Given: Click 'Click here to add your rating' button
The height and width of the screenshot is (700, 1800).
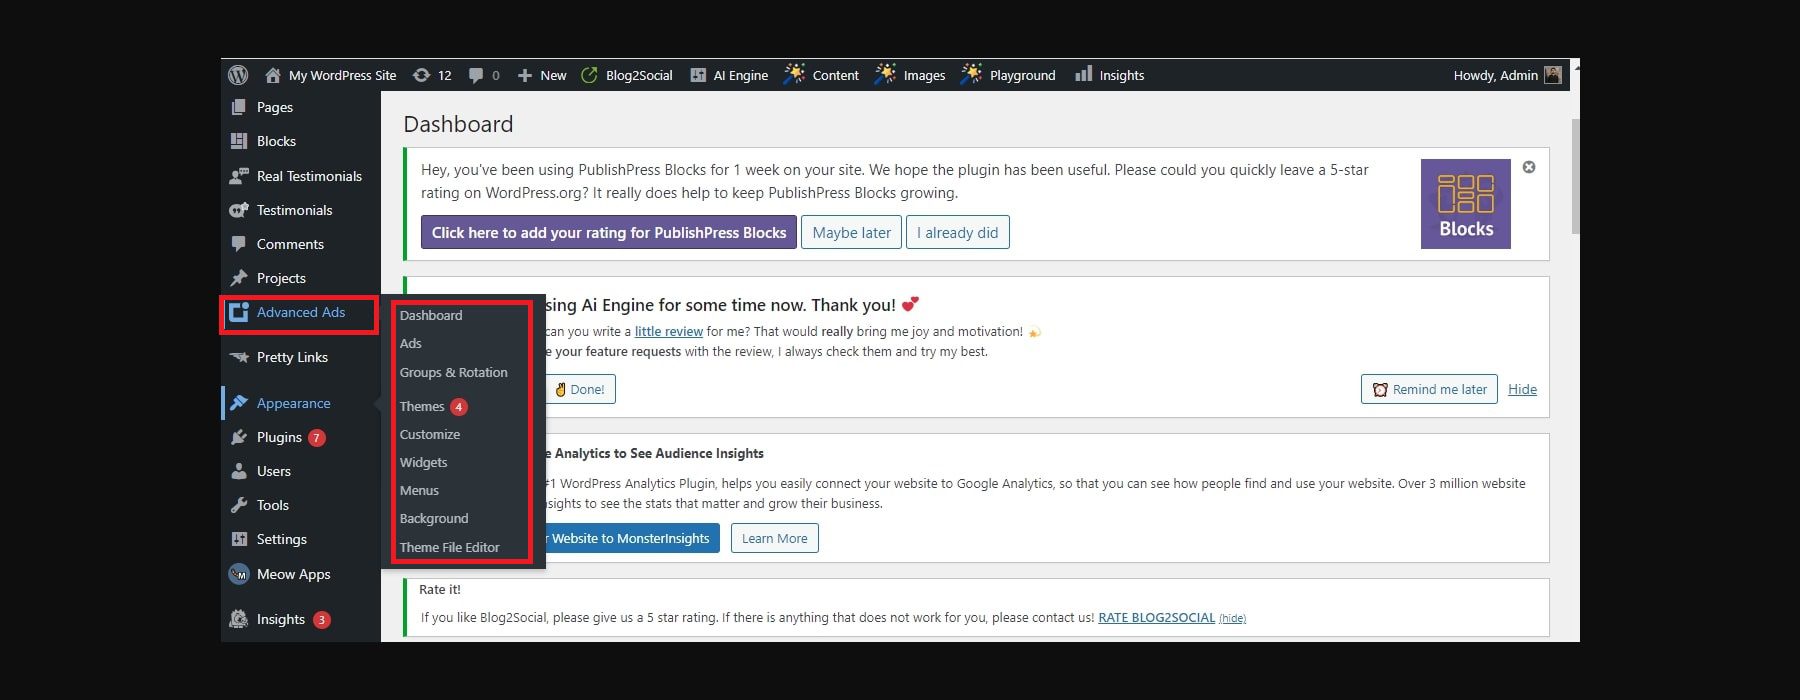Looking at the screenshot, I should tap(609, 232).
